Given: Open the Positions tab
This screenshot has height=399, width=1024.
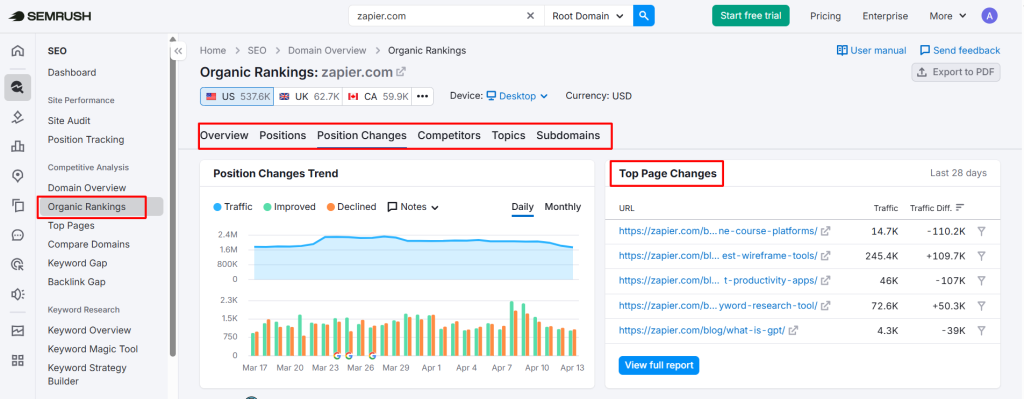Looking at the screenshot, I should pos(283,136).
